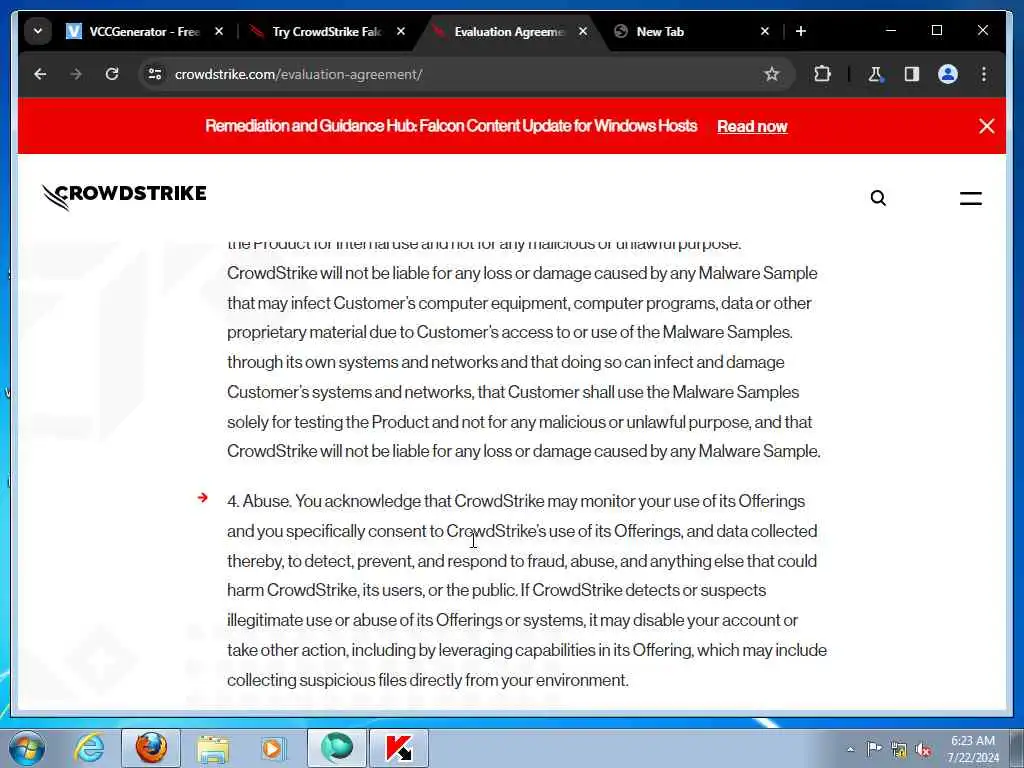This screenshot has width=1024, height=768.
Task: Open the CrowdStrike hamburger menu
Action: (x=970, y=199)
